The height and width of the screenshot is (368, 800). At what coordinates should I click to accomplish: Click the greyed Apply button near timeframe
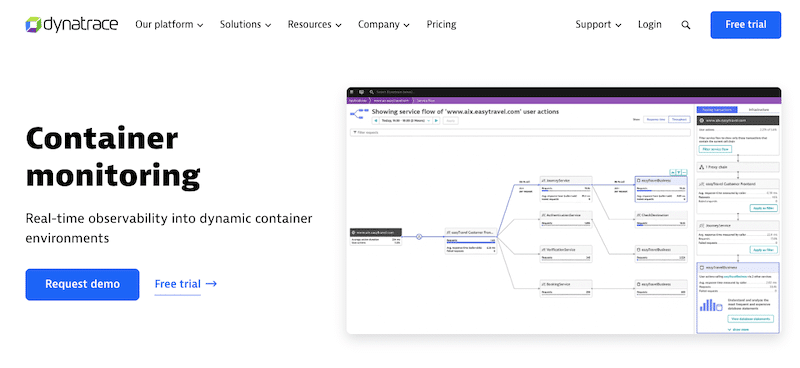[451, 120]
